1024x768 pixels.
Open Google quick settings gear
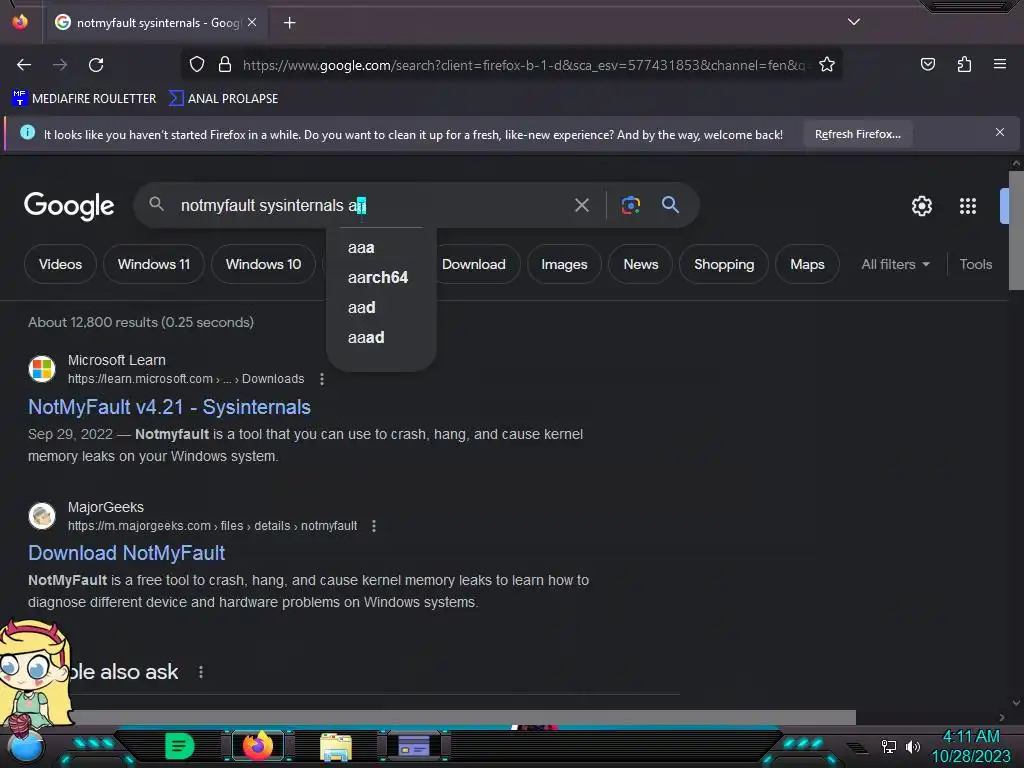[x=921, y=206]
